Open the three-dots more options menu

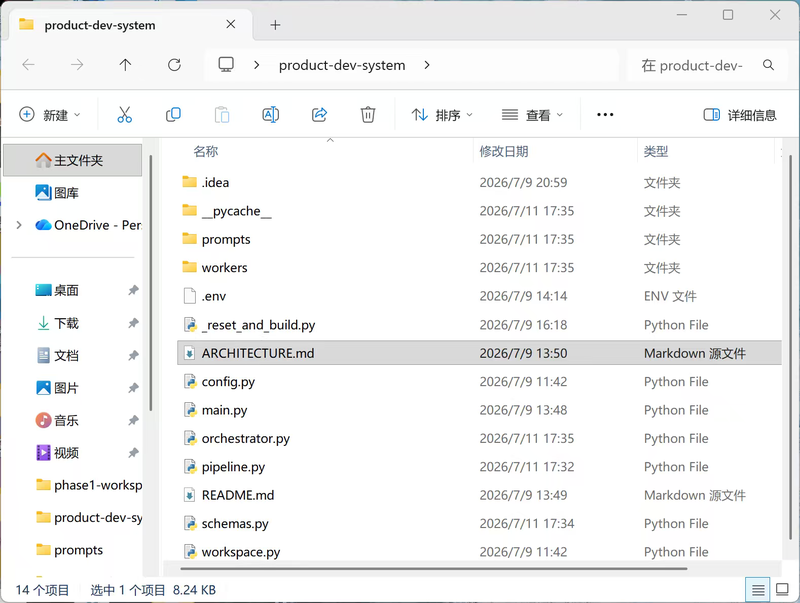pyautogui.click(x=605, y=115)
